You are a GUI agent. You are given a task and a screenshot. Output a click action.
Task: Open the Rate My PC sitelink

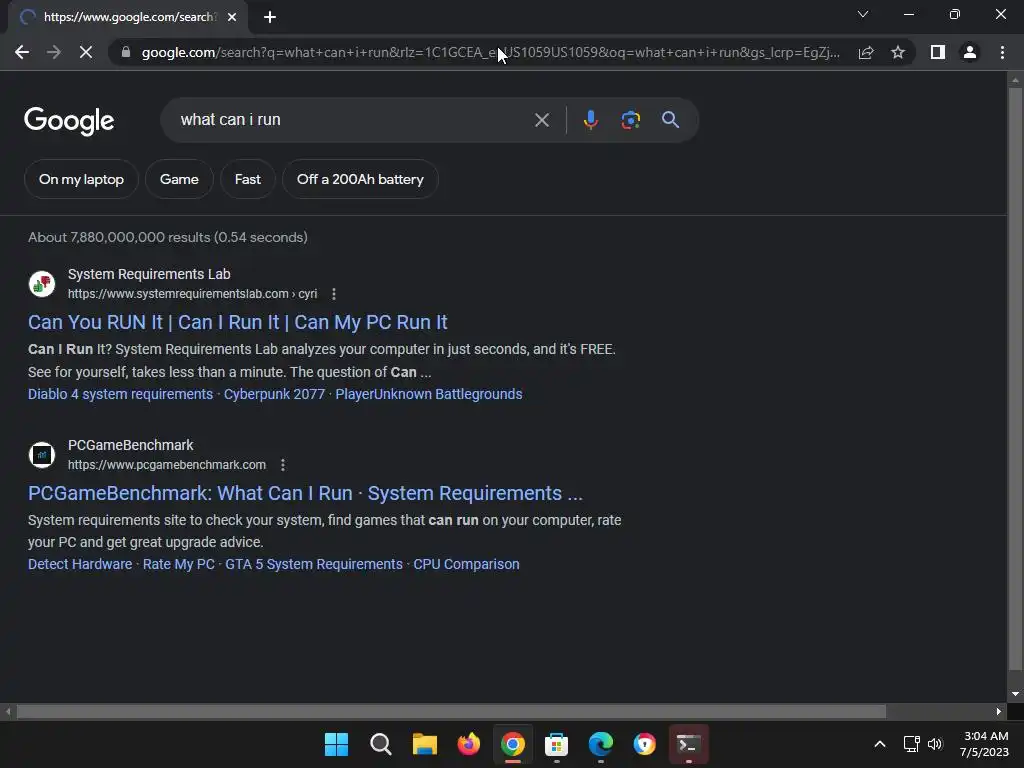tap(179, 564)
